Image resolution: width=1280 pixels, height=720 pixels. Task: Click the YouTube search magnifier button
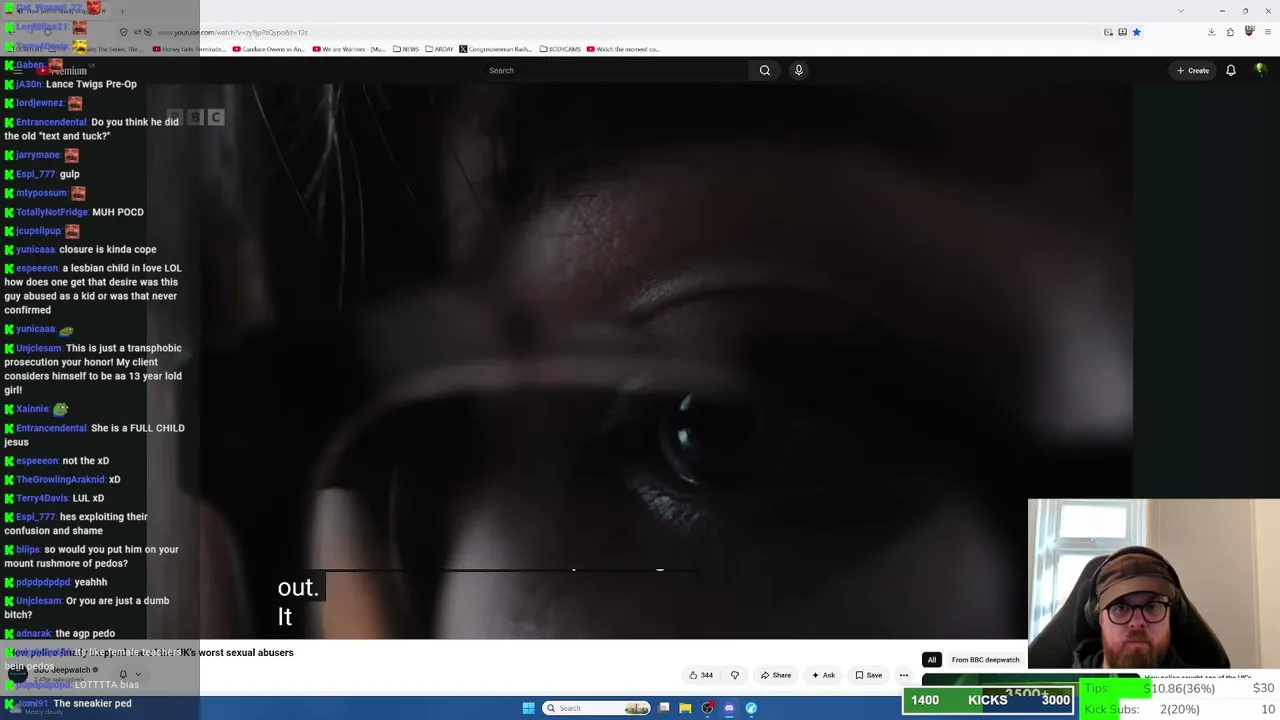[765, 70]
